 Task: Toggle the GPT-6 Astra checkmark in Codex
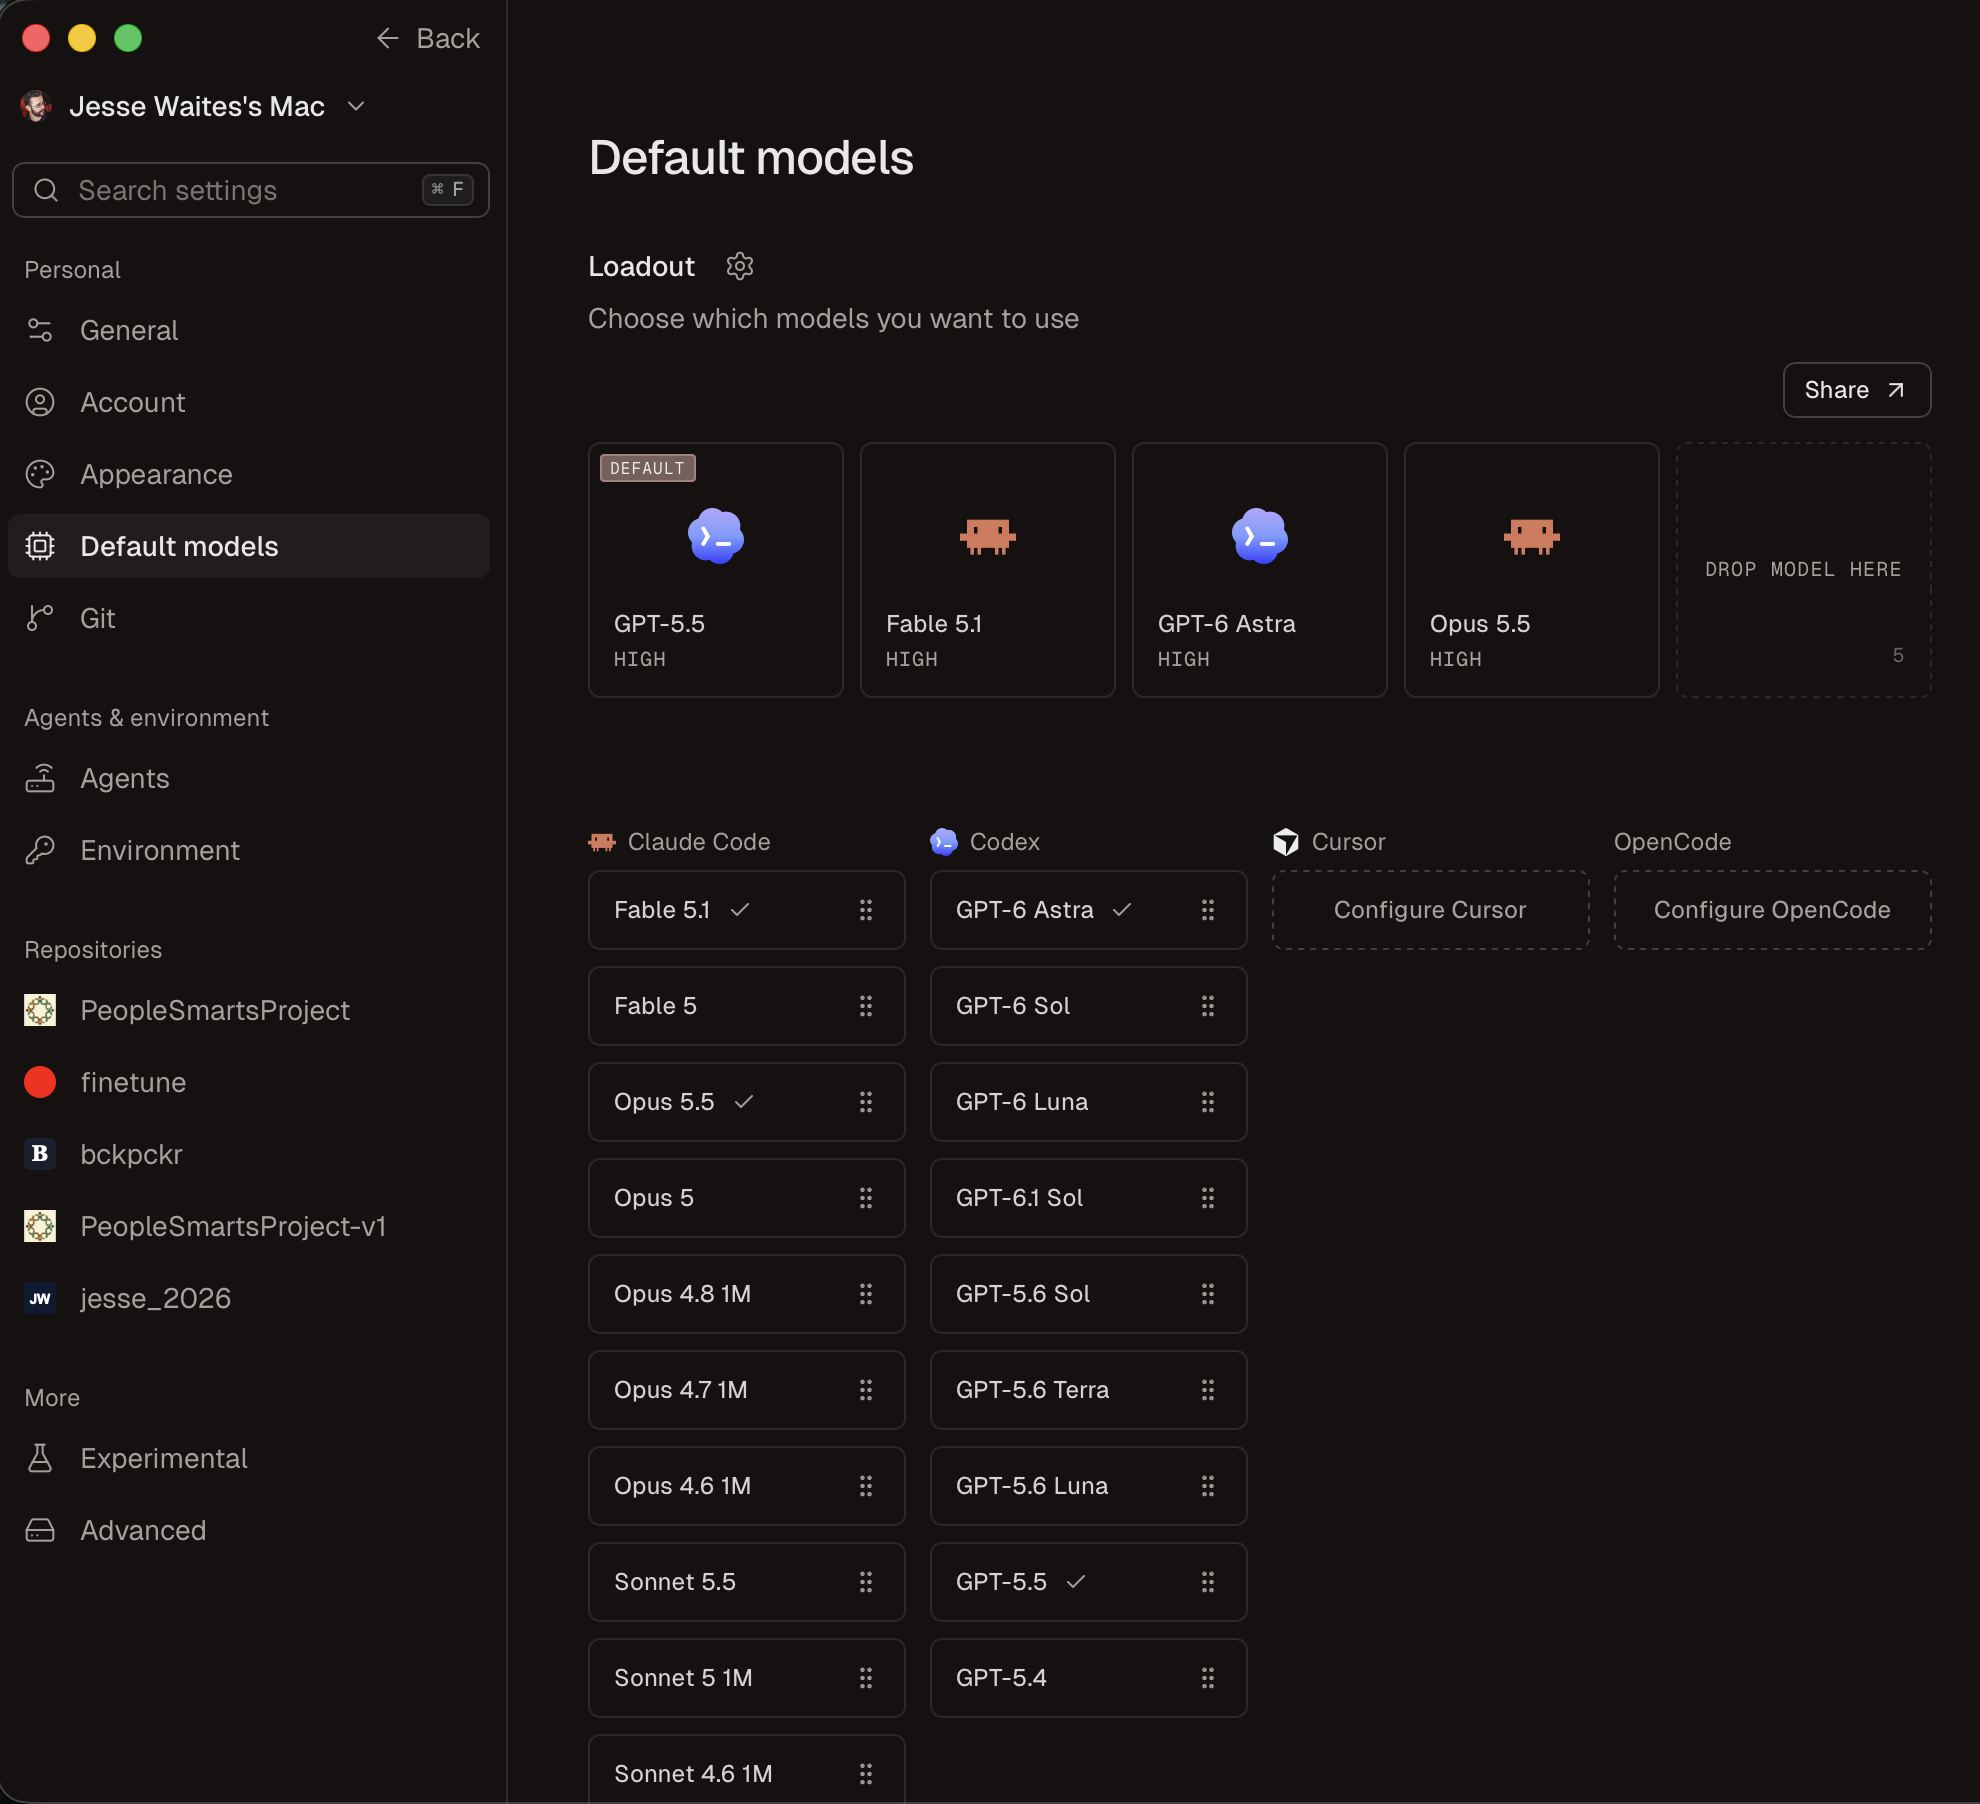click(1122, 910)
